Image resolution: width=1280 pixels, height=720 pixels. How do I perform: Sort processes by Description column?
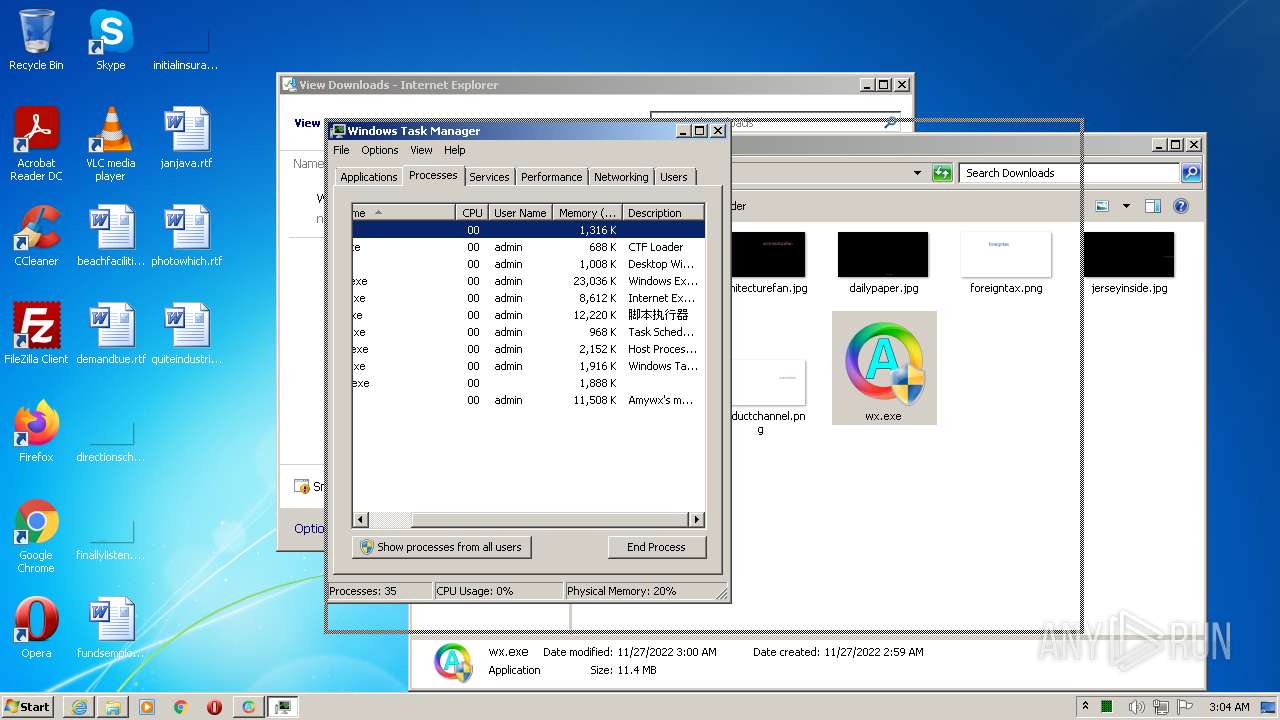pyautogui.click(x=662, y=212)
